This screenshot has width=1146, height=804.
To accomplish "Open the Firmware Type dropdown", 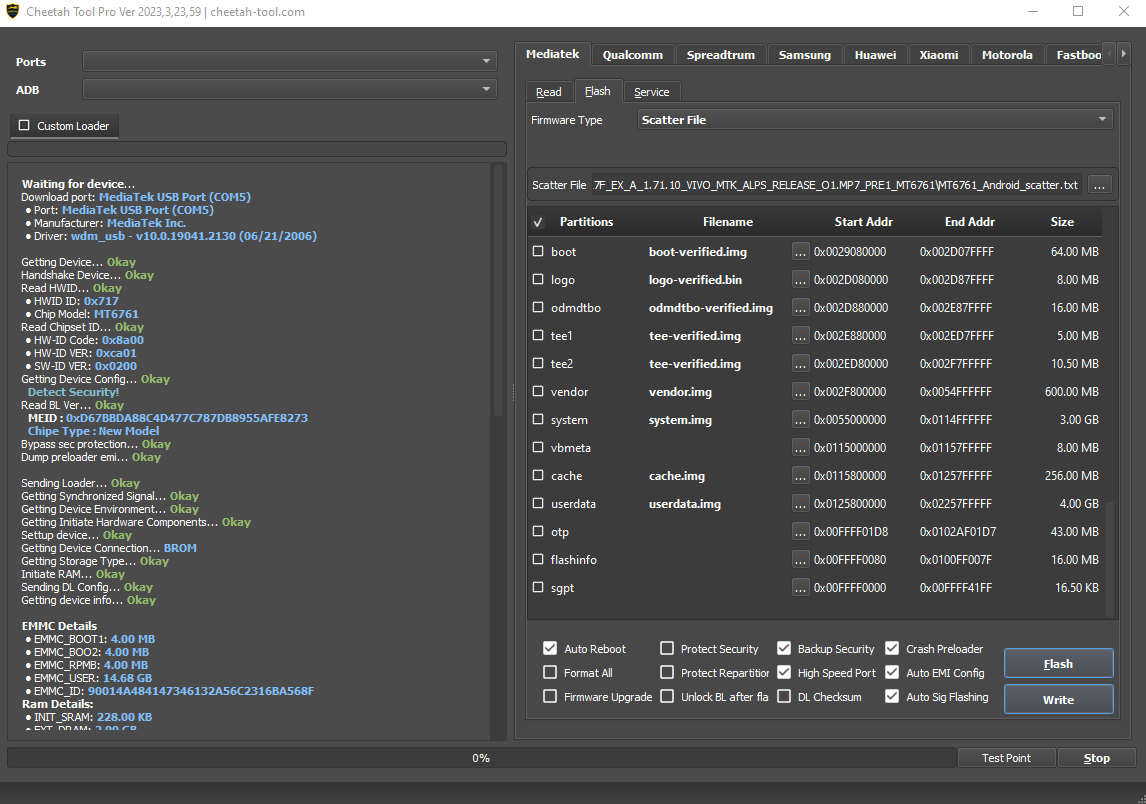I will pos(875,120).
